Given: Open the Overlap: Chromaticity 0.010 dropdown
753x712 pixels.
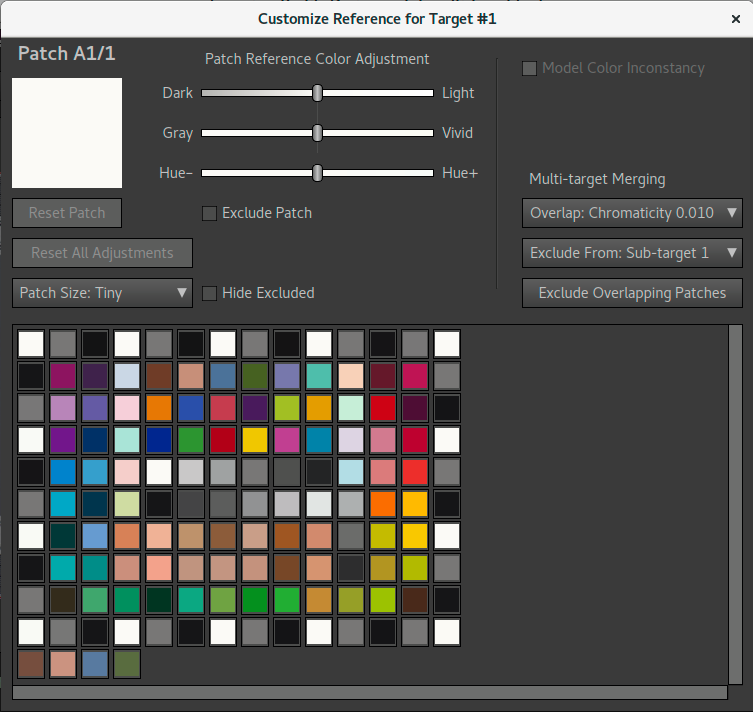Looking at the screenshot, I should tap(632, 213).
